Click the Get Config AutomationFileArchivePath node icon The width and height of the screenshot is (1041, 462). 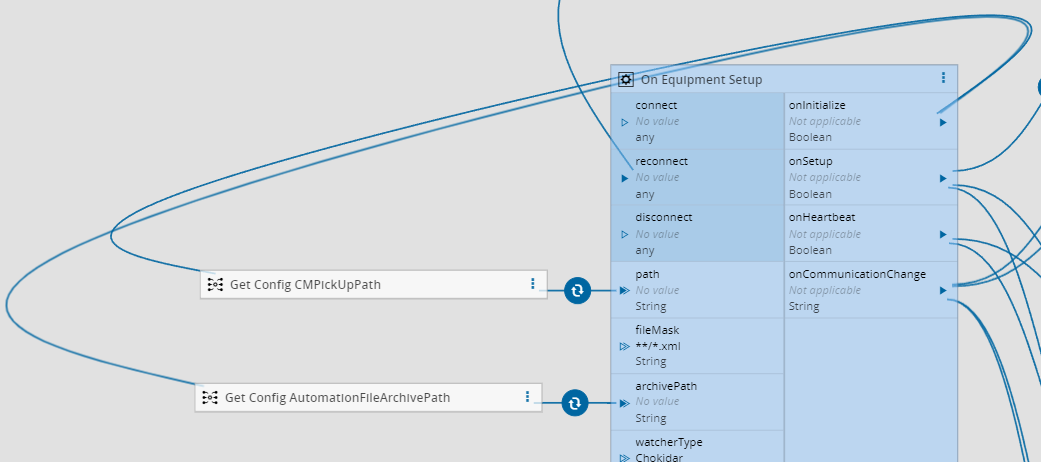click(x=210, y=398)
